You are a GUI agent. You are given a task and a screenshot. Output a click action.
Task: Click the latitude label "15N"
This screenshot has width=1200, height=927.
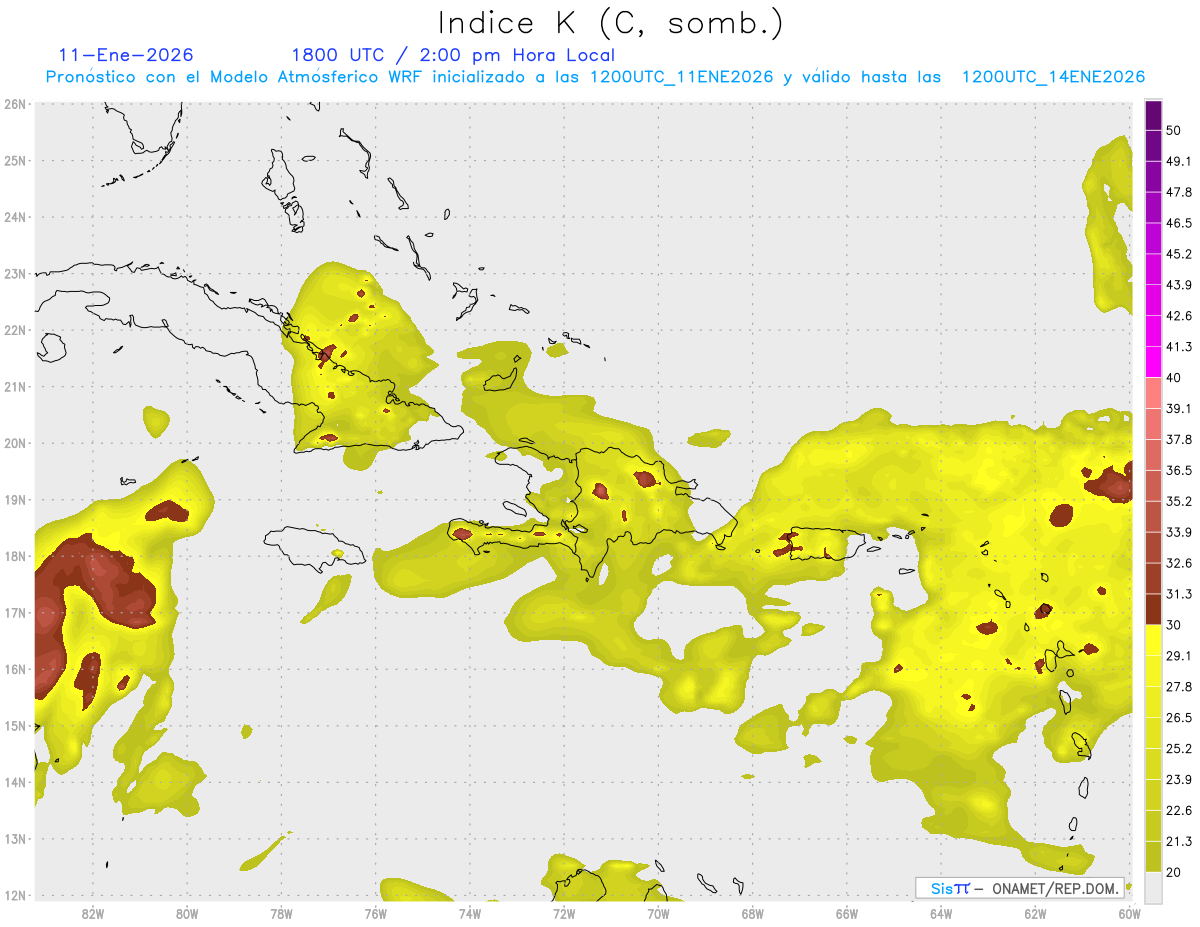point(15,726)
